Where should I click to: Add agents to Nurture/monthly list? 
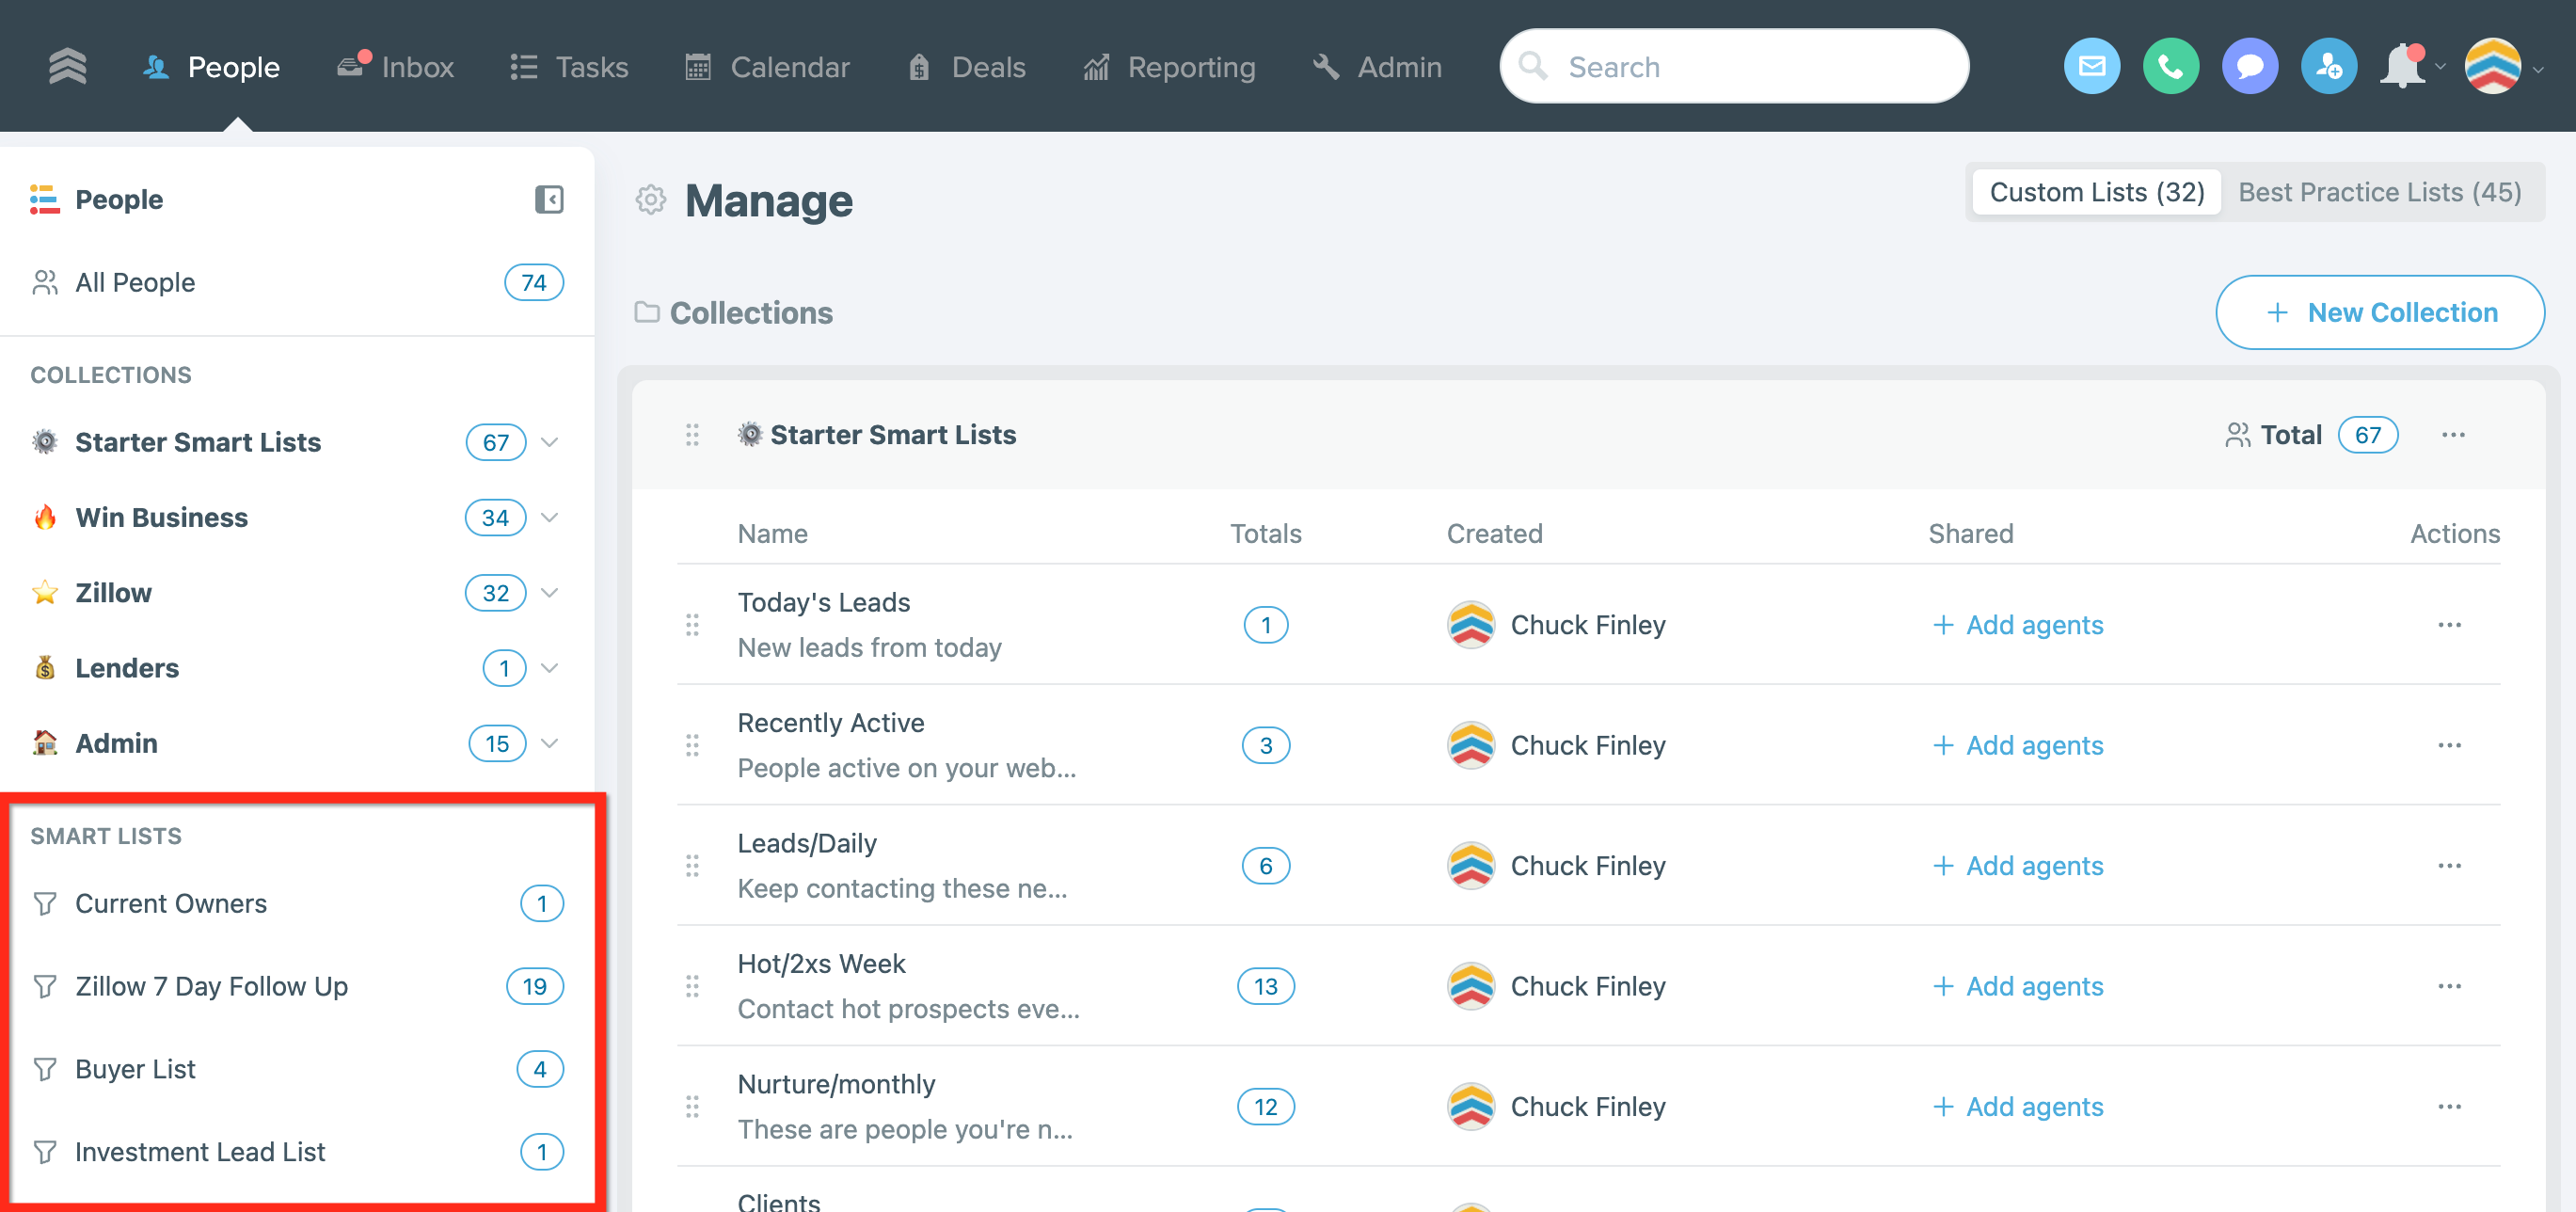coord(2018,1107)
